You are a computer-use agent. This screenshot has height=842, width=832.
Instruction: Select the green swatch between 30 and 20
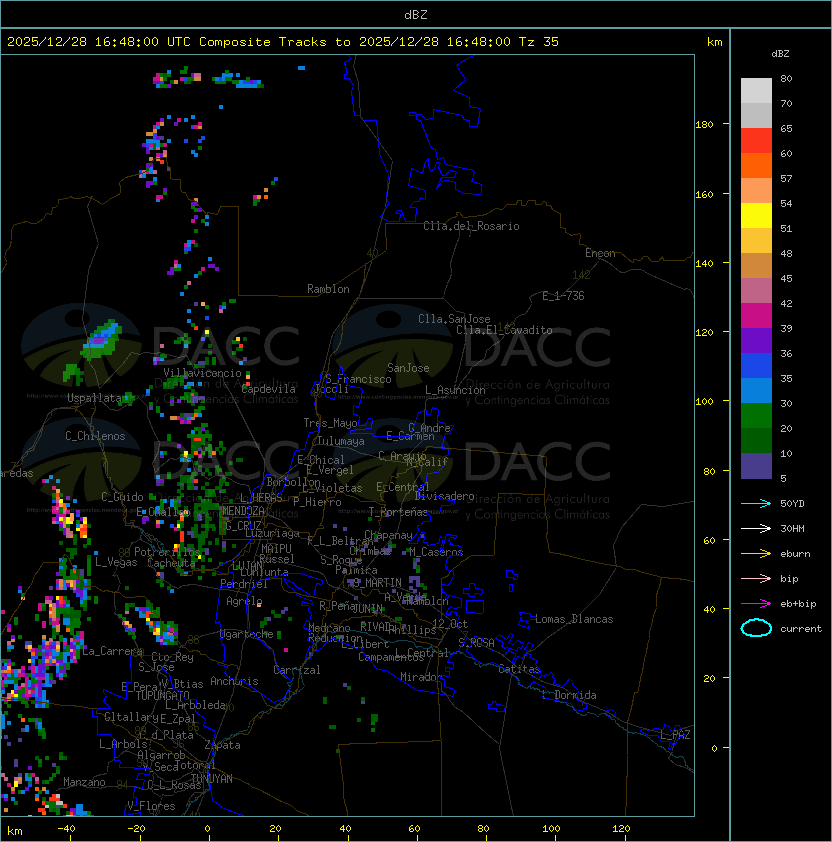pyautogui.click(x=756, y=416)
